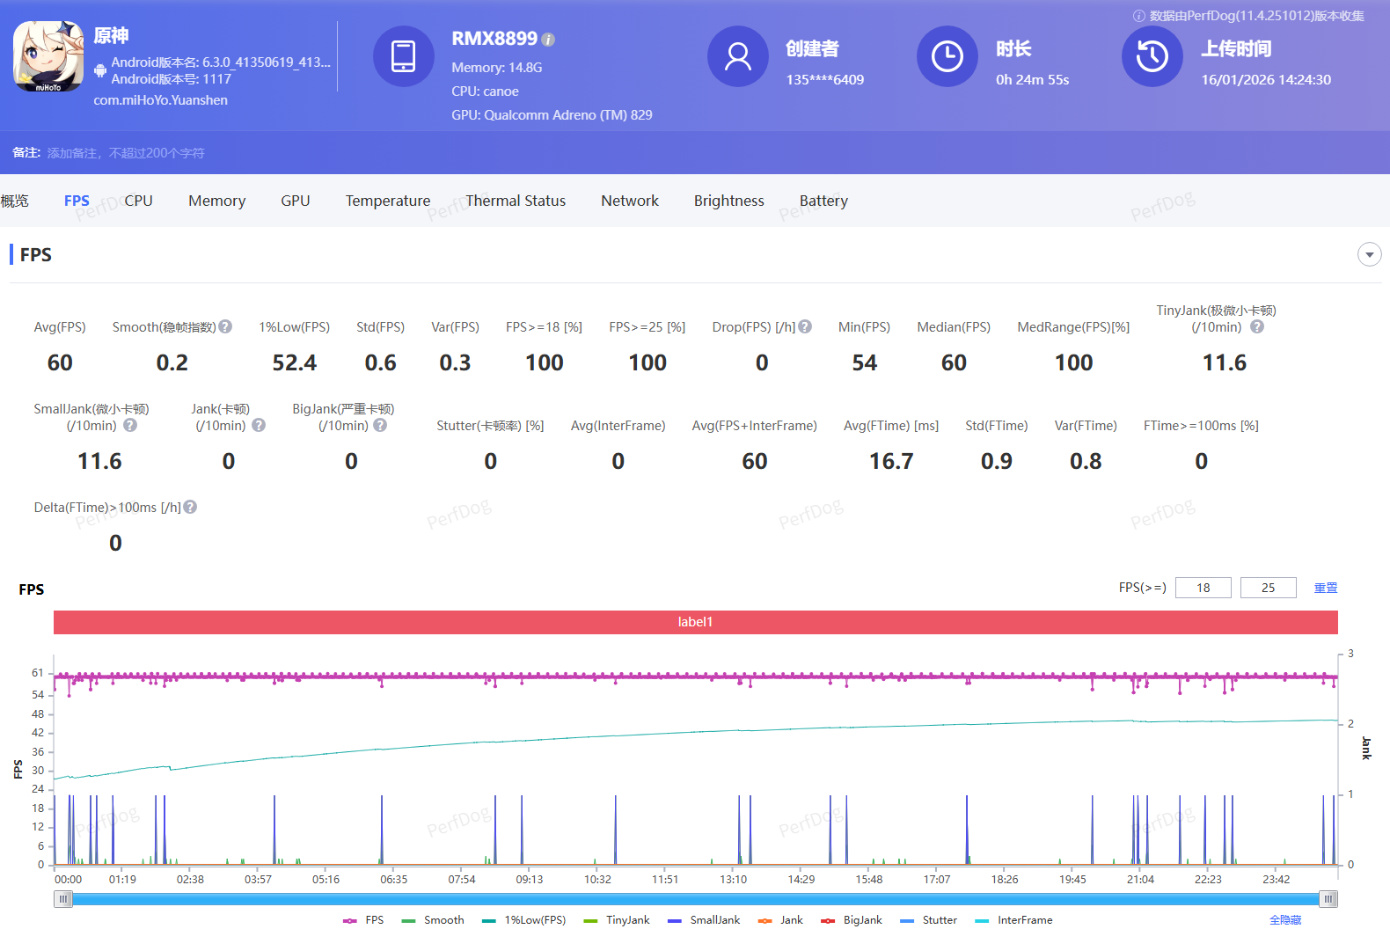
Task: Click the creator user profile icon
Action: point(737,57)
